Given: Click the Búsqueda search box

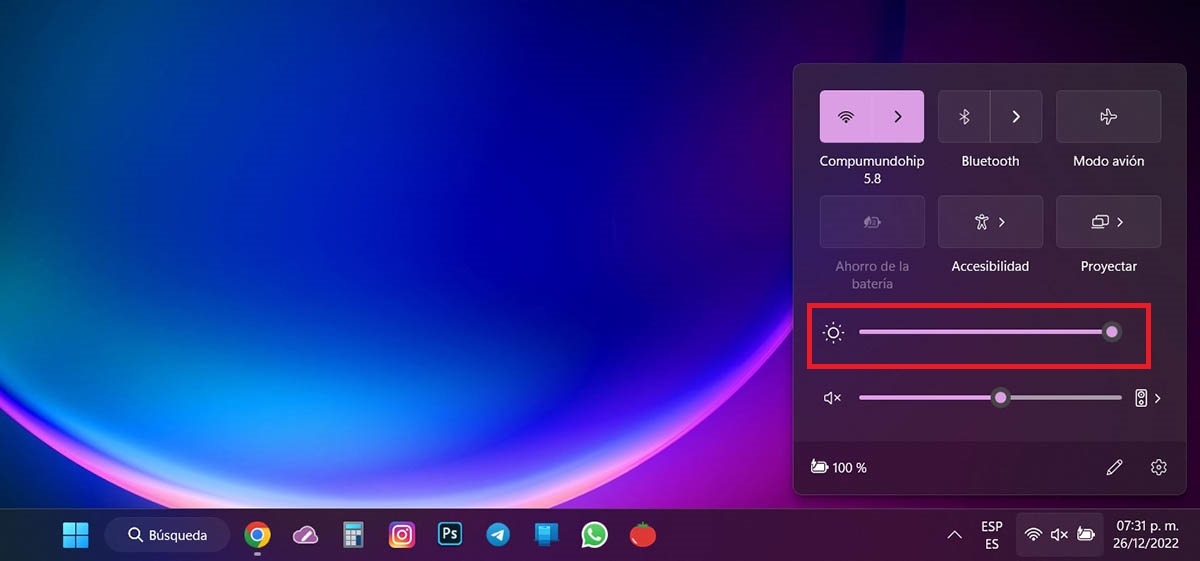Looking at the screenshot, I should pos(167,535).
